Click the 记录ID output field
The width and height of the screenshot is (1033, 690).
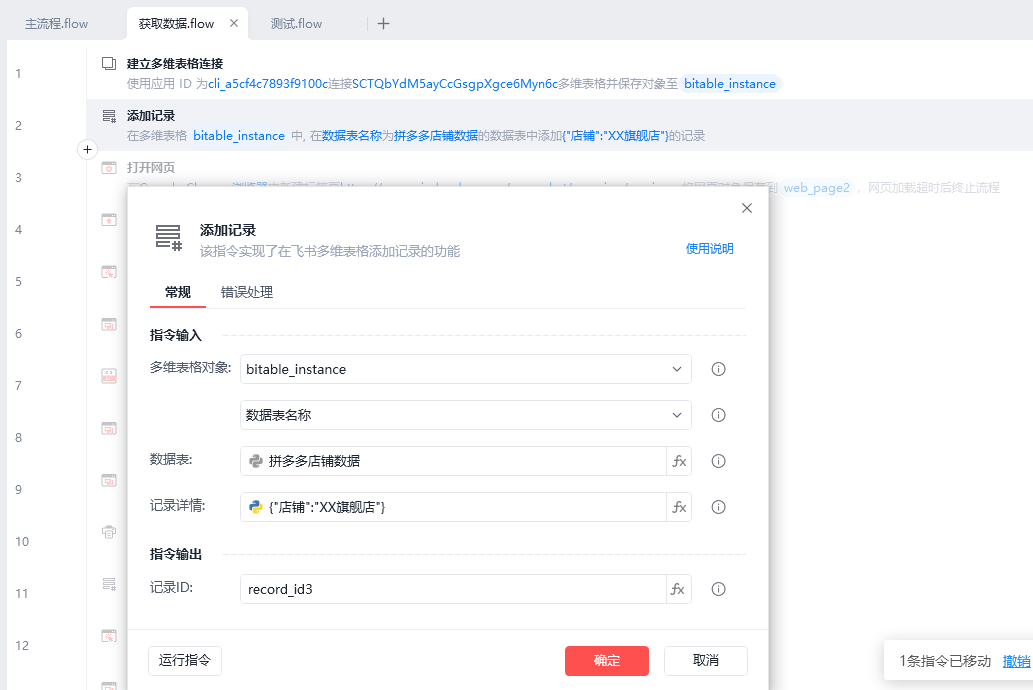pos(453,589)
